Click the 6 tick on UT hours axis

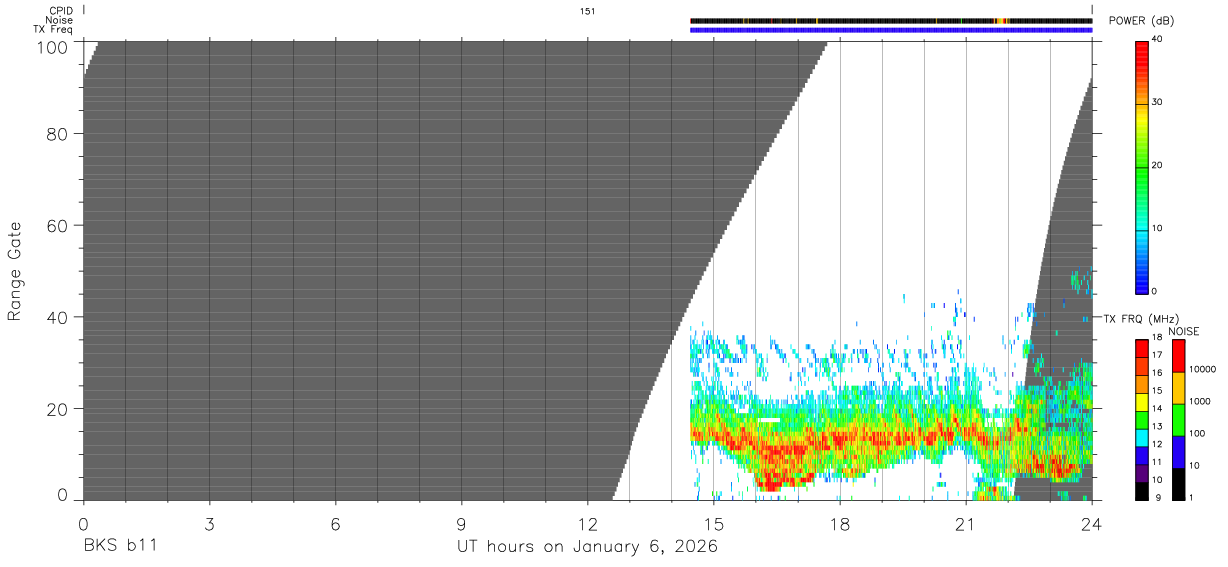335,524
